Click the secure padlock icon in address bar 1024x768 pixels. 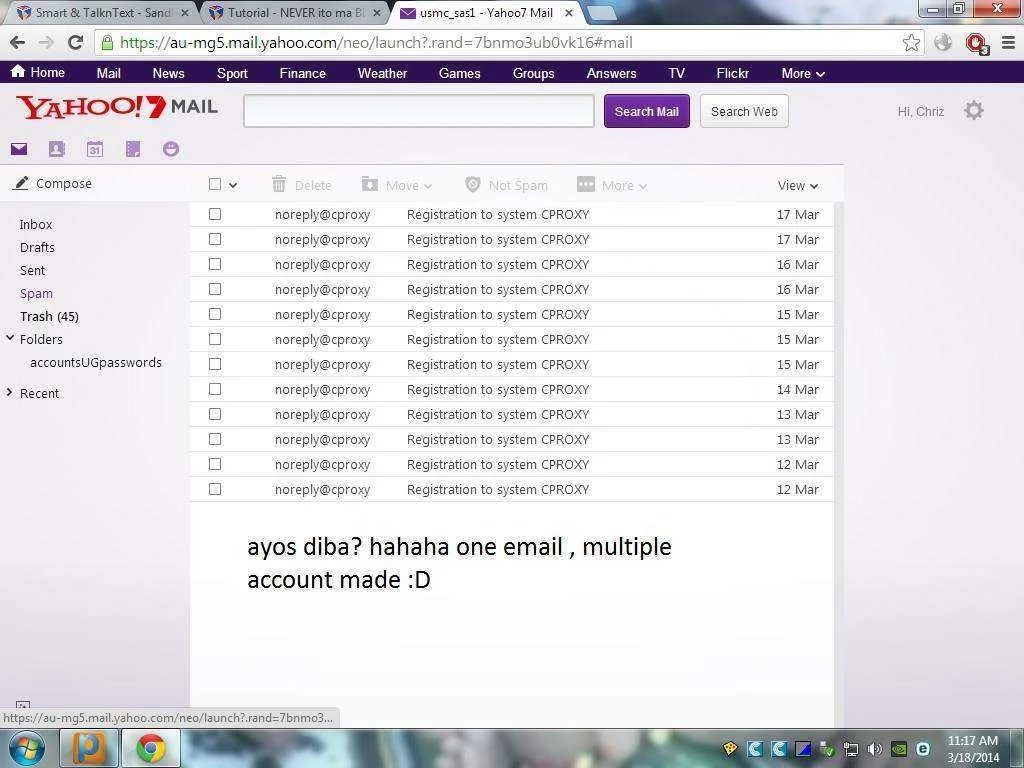pos(106,43)
